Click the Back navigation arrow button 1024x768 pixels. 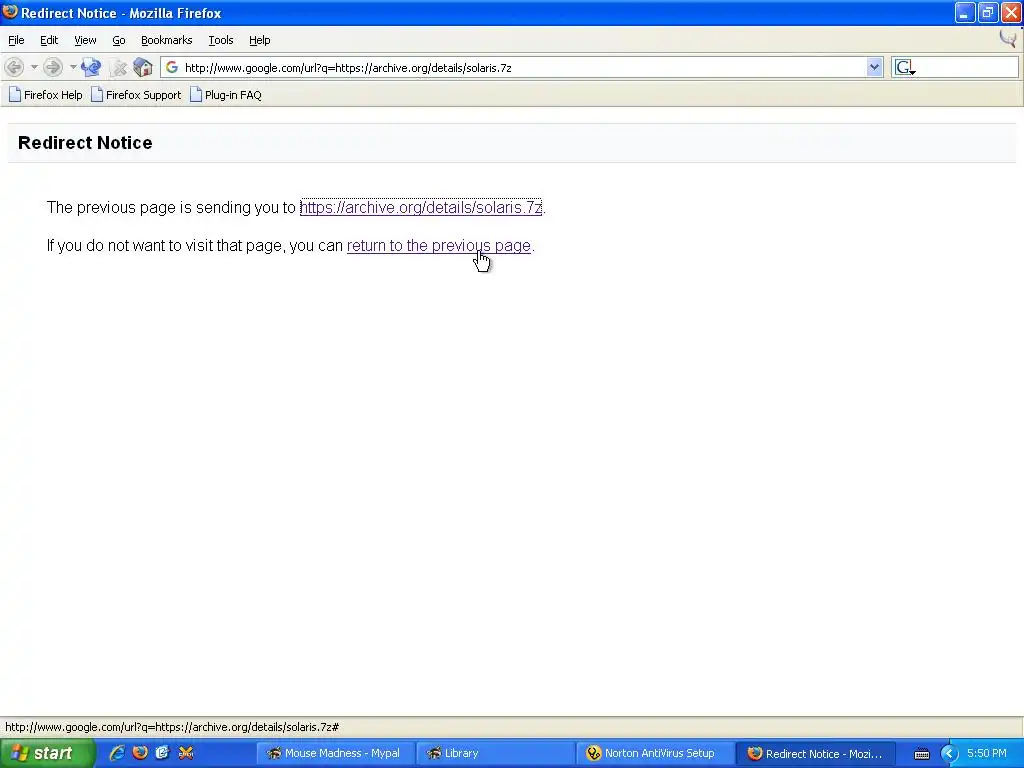pyautogui.click(x=14, y=67)
